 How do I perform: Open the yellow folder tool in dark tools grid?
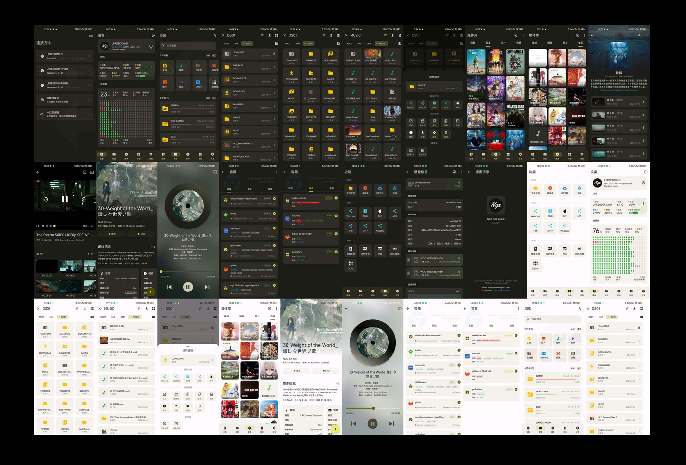point(351,190)
